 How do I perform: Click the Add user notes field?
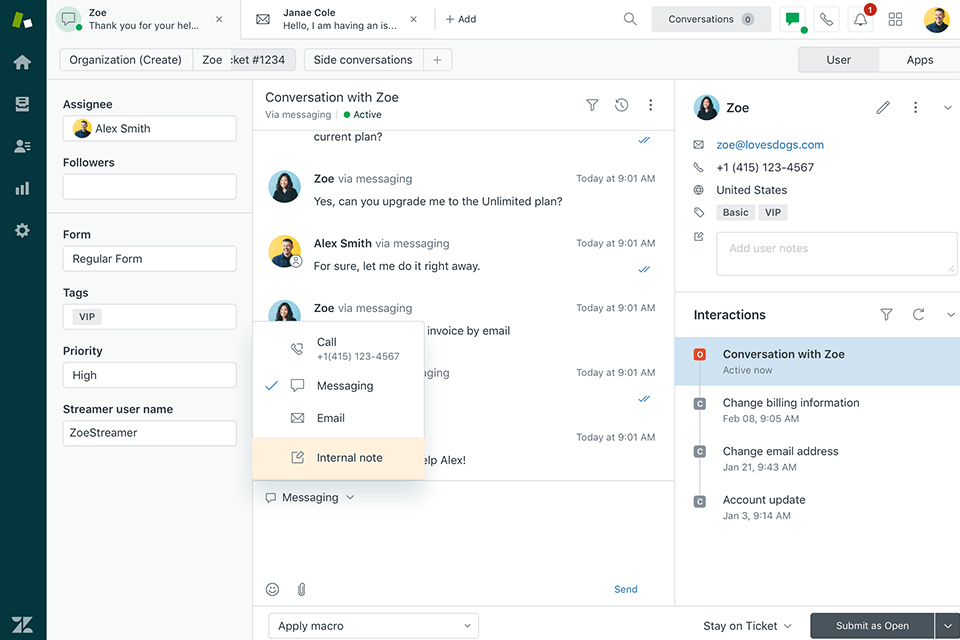coord(836,254)
